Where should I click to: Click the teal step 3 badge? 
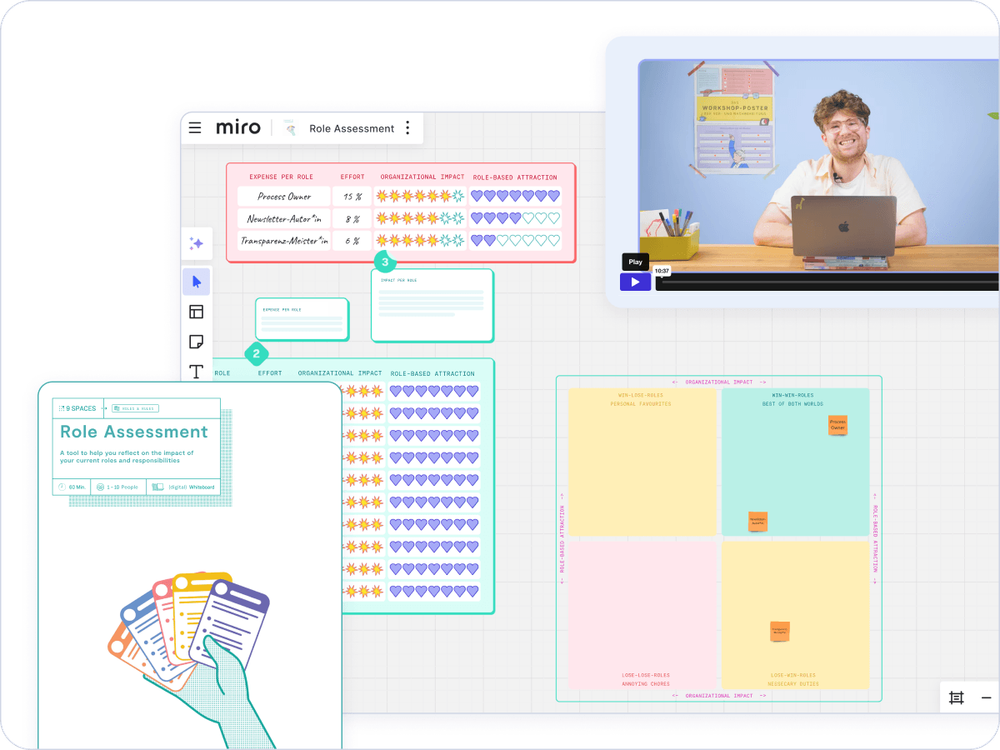pyautogui.click(x=386, y=261)
